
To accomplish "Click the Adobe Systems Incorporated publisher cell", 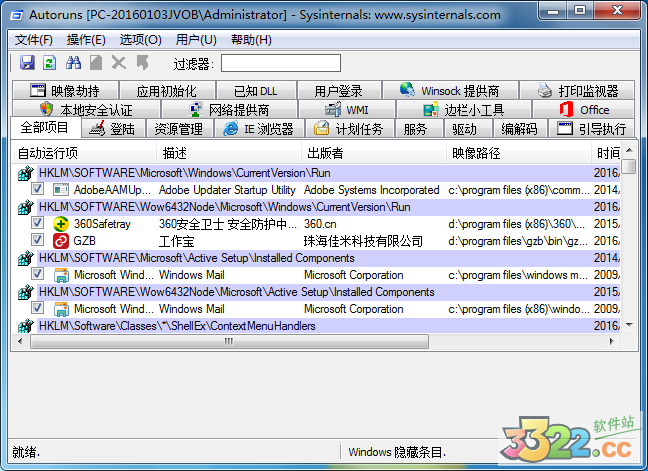I will point(372,190).
